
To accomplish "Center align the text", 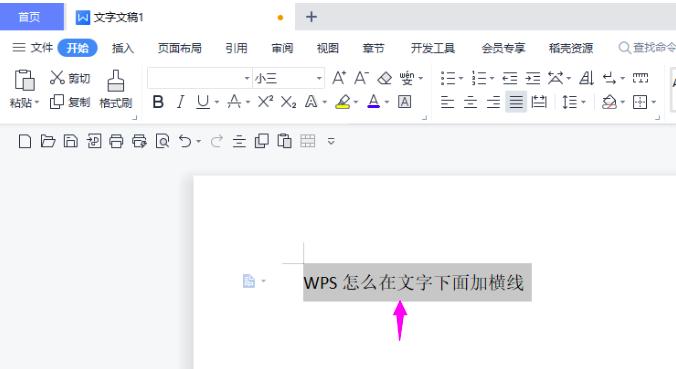I will pyautogui.click(x=470, y=102).
